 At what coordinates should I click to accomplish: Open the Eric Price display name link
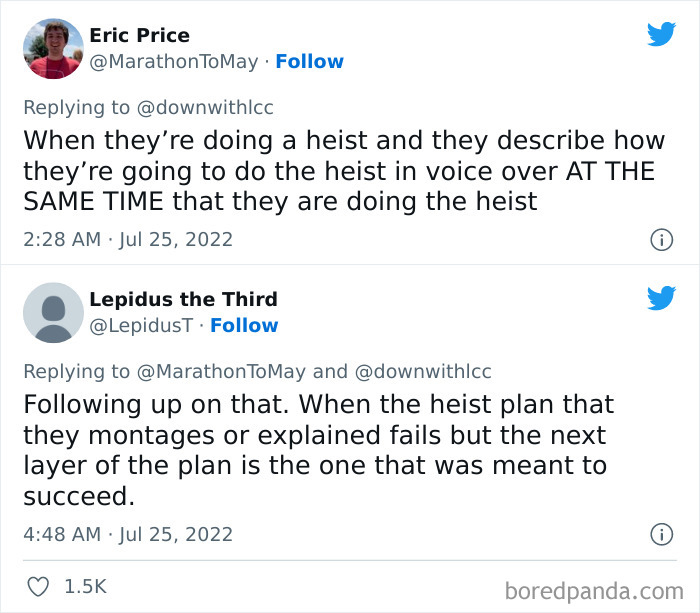139,35
